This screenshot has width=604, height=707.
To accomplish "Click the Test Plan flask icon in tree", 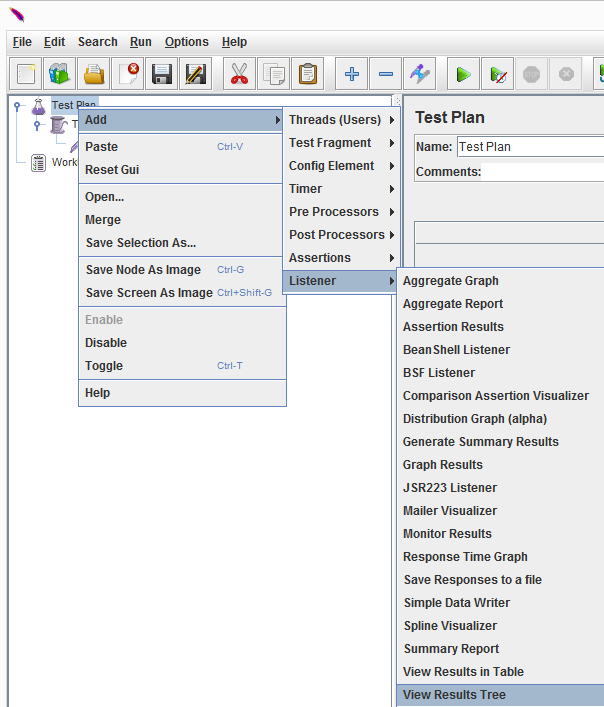I will 38,106.
